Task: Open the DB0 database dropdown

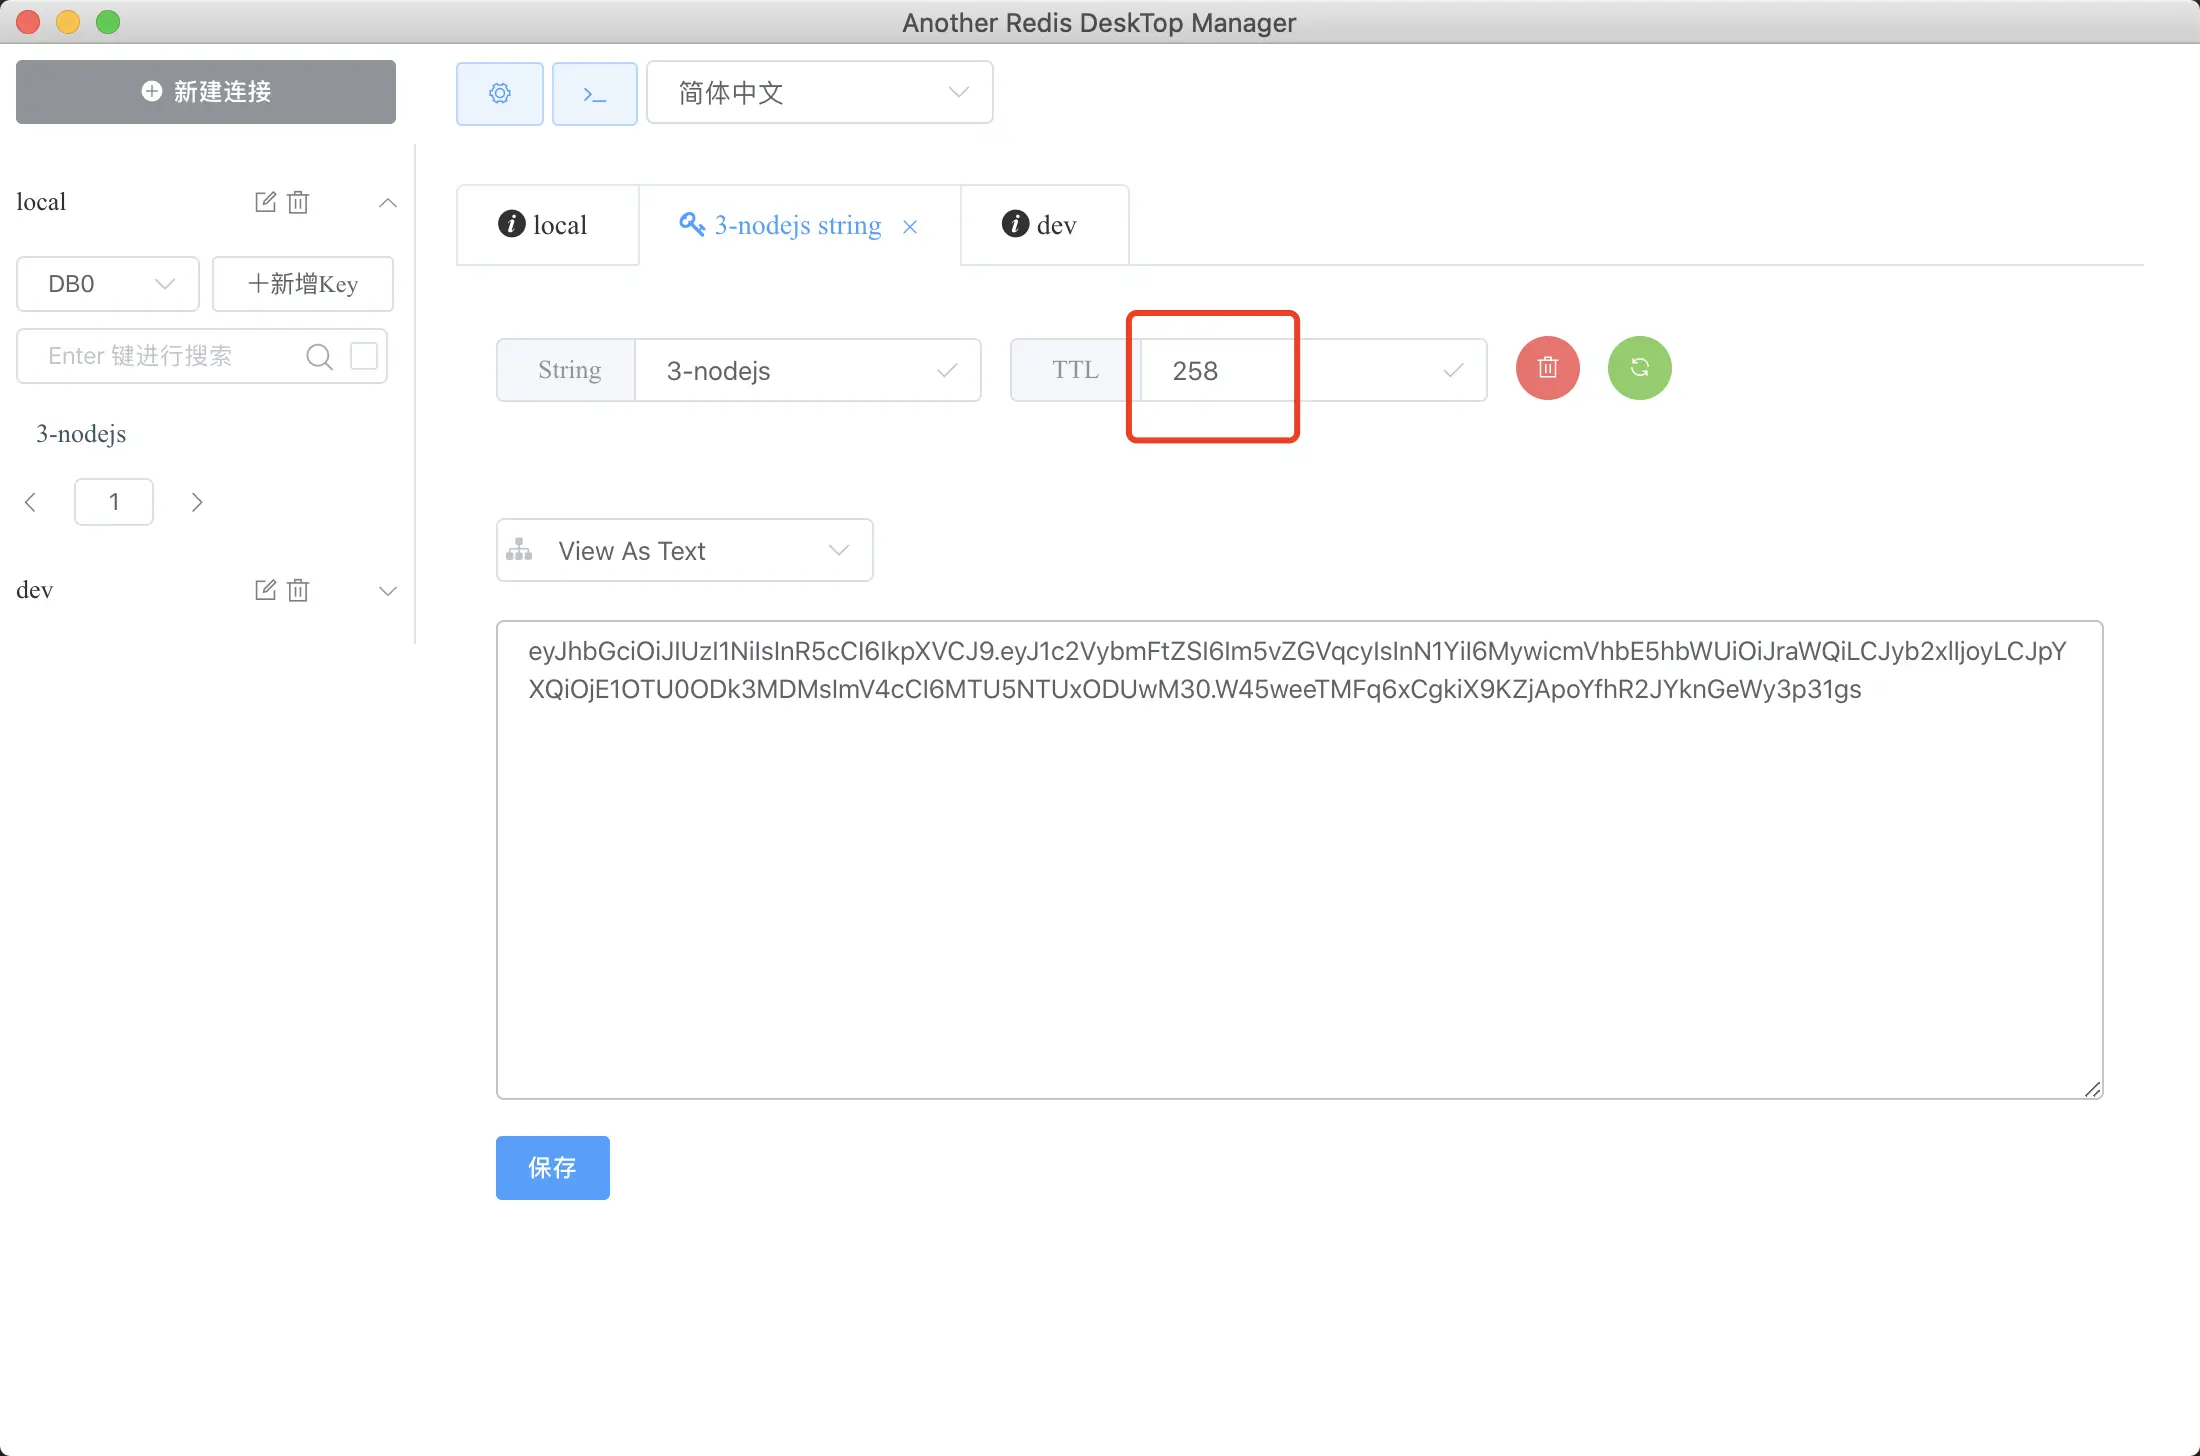Action: click(108, 284)
